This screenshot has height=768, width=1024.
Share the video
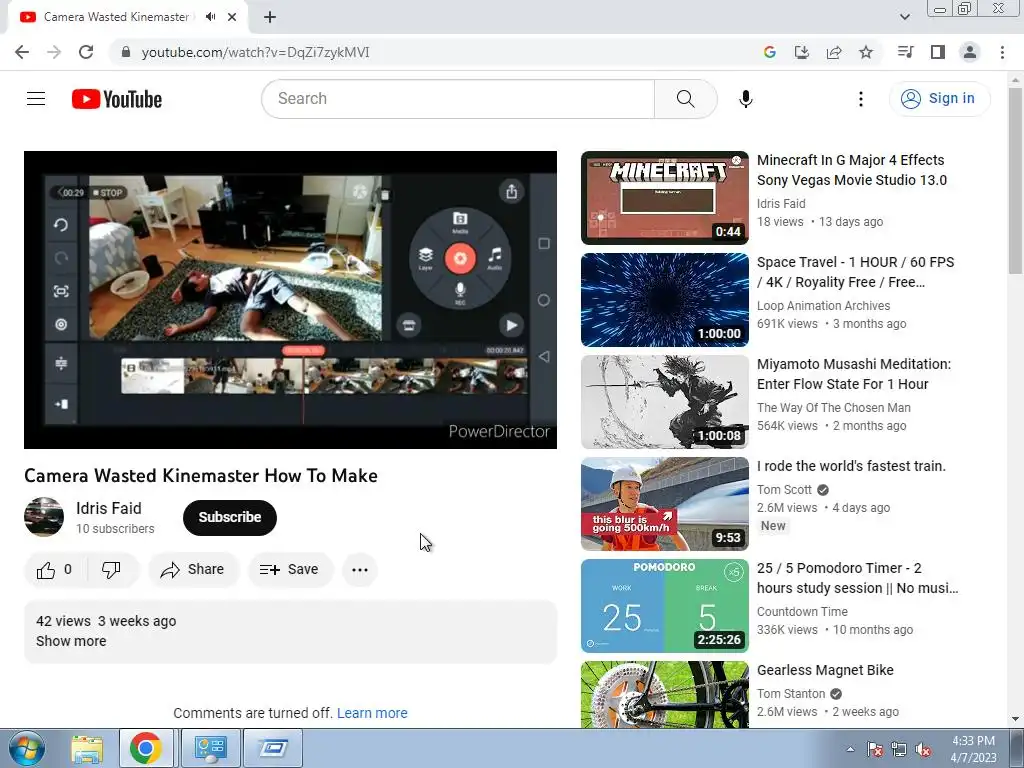(x=193, y=569)
